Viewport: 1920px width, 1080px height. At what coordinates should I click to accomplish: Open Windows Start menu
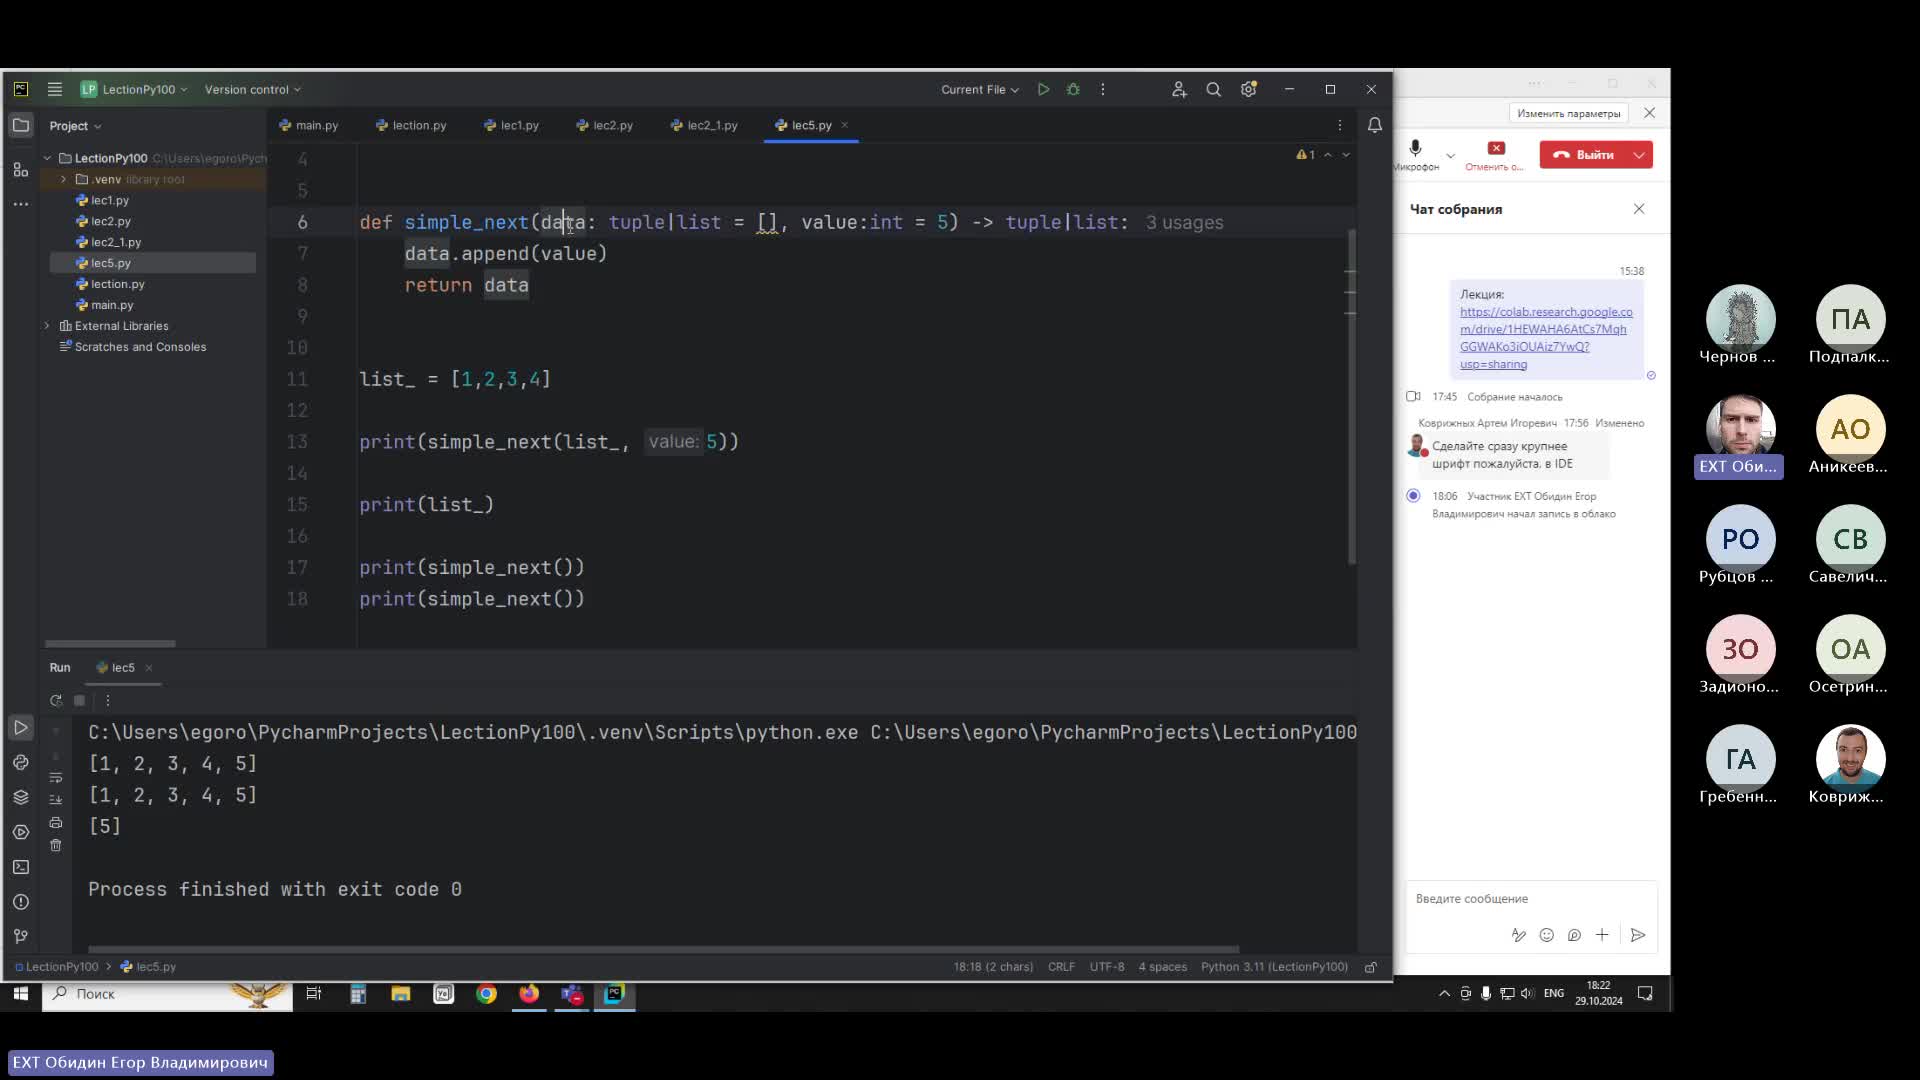20,994
